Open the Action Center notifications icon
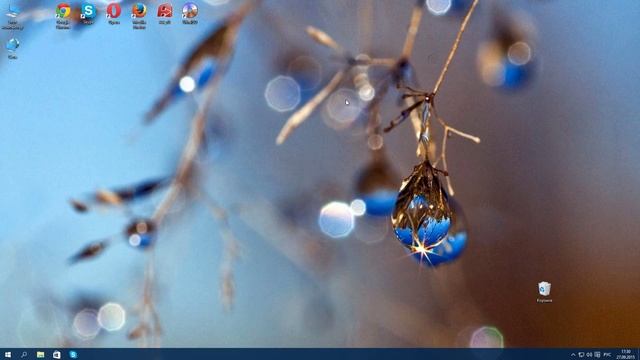The width and height of the screenshot is (640, 360). pyautogui.click(x=598, y=355)
